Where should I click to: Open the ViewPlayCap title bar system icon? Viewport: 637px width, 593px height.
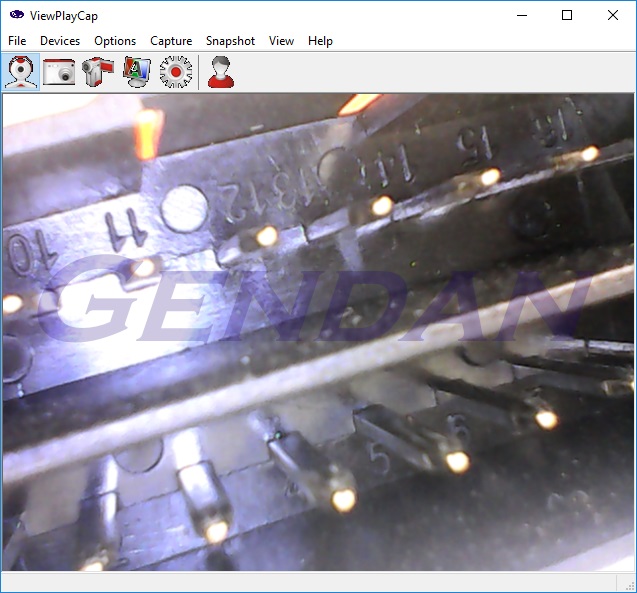16,15
